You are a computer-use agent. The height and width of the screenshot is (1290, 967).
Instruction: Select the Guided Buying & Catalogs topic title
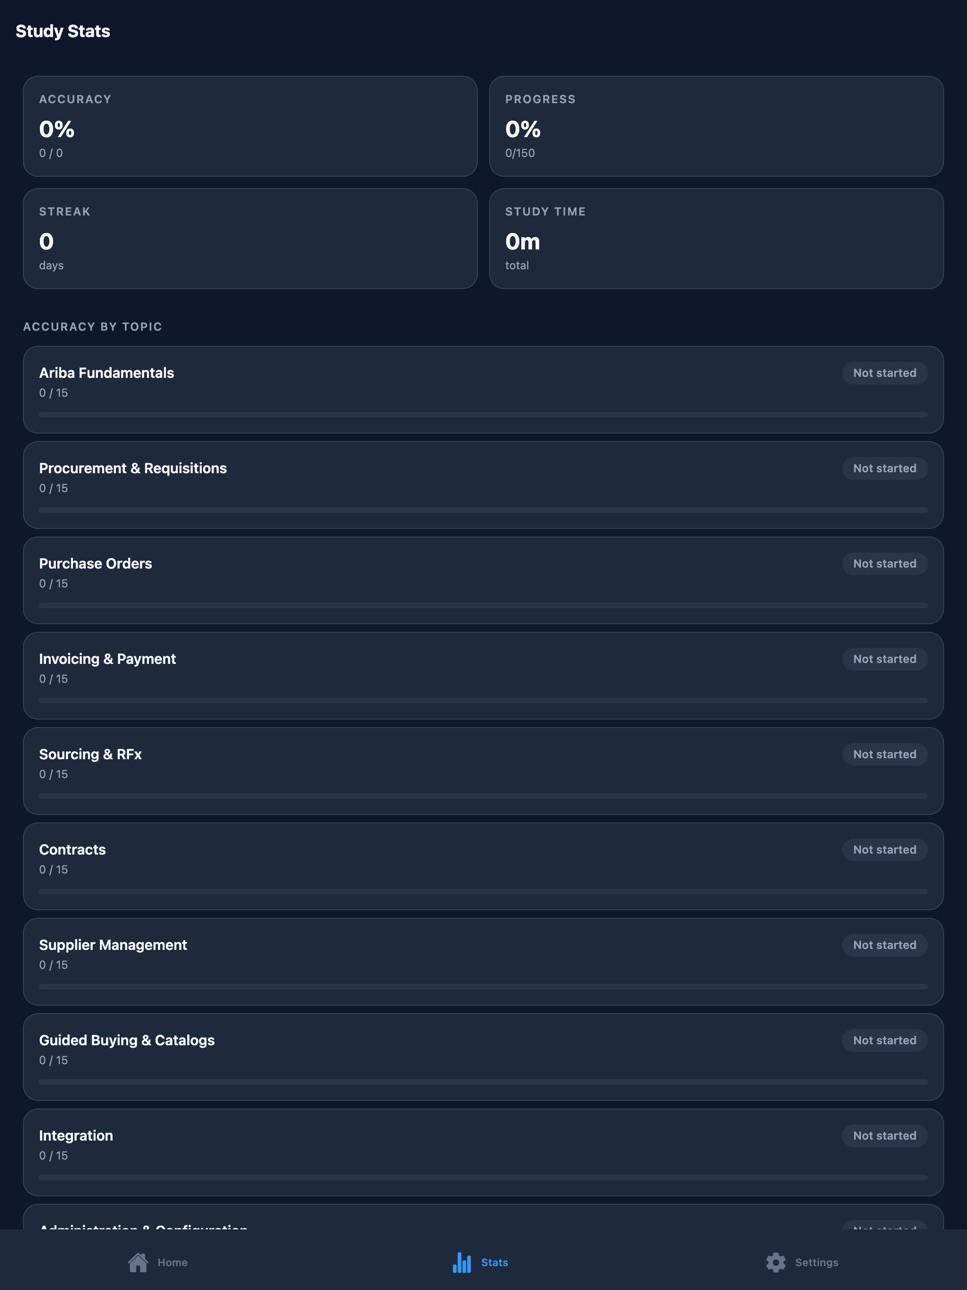click(x=127, y=1040)
